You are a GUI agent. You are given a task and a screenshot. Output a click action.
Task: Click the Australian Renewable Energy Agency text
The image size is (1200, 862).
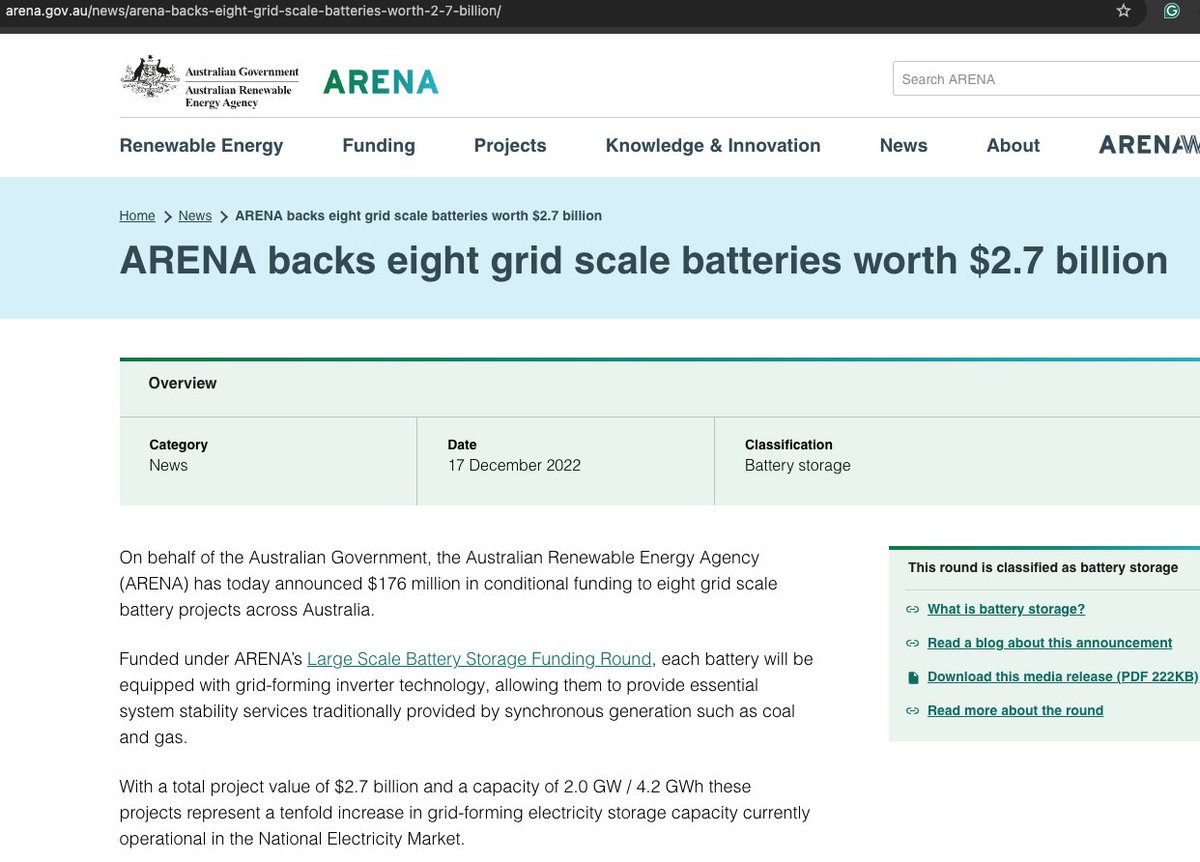coord(238,96)
